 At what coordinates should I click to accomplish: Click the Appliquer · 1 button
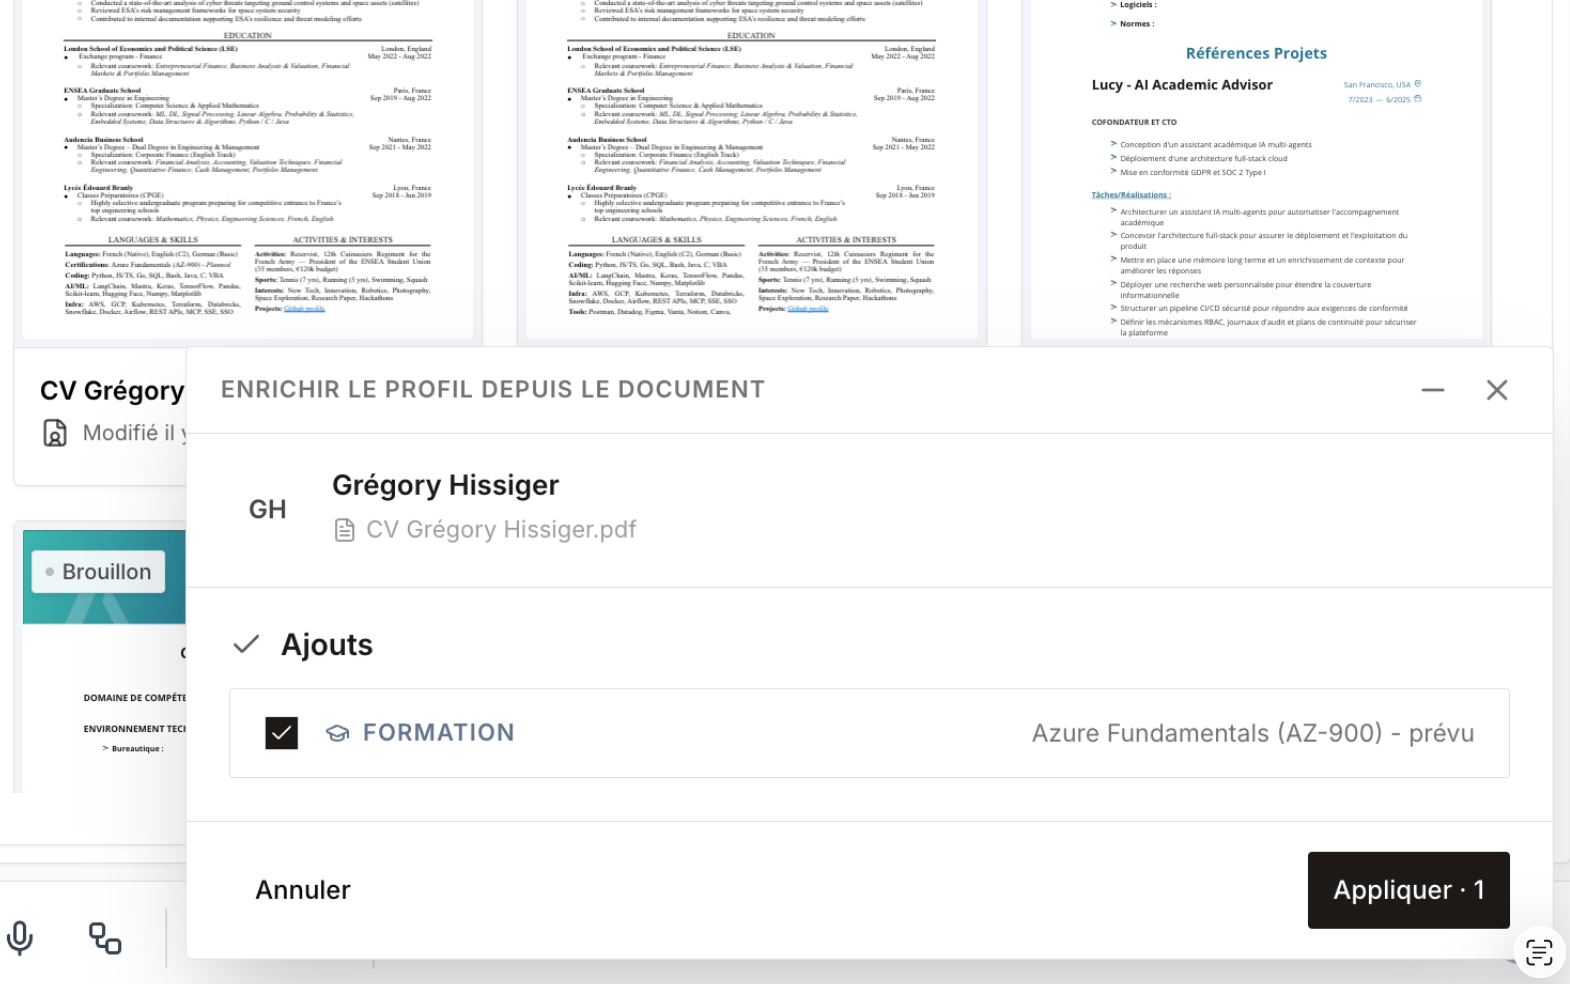tap(1408, 890)
